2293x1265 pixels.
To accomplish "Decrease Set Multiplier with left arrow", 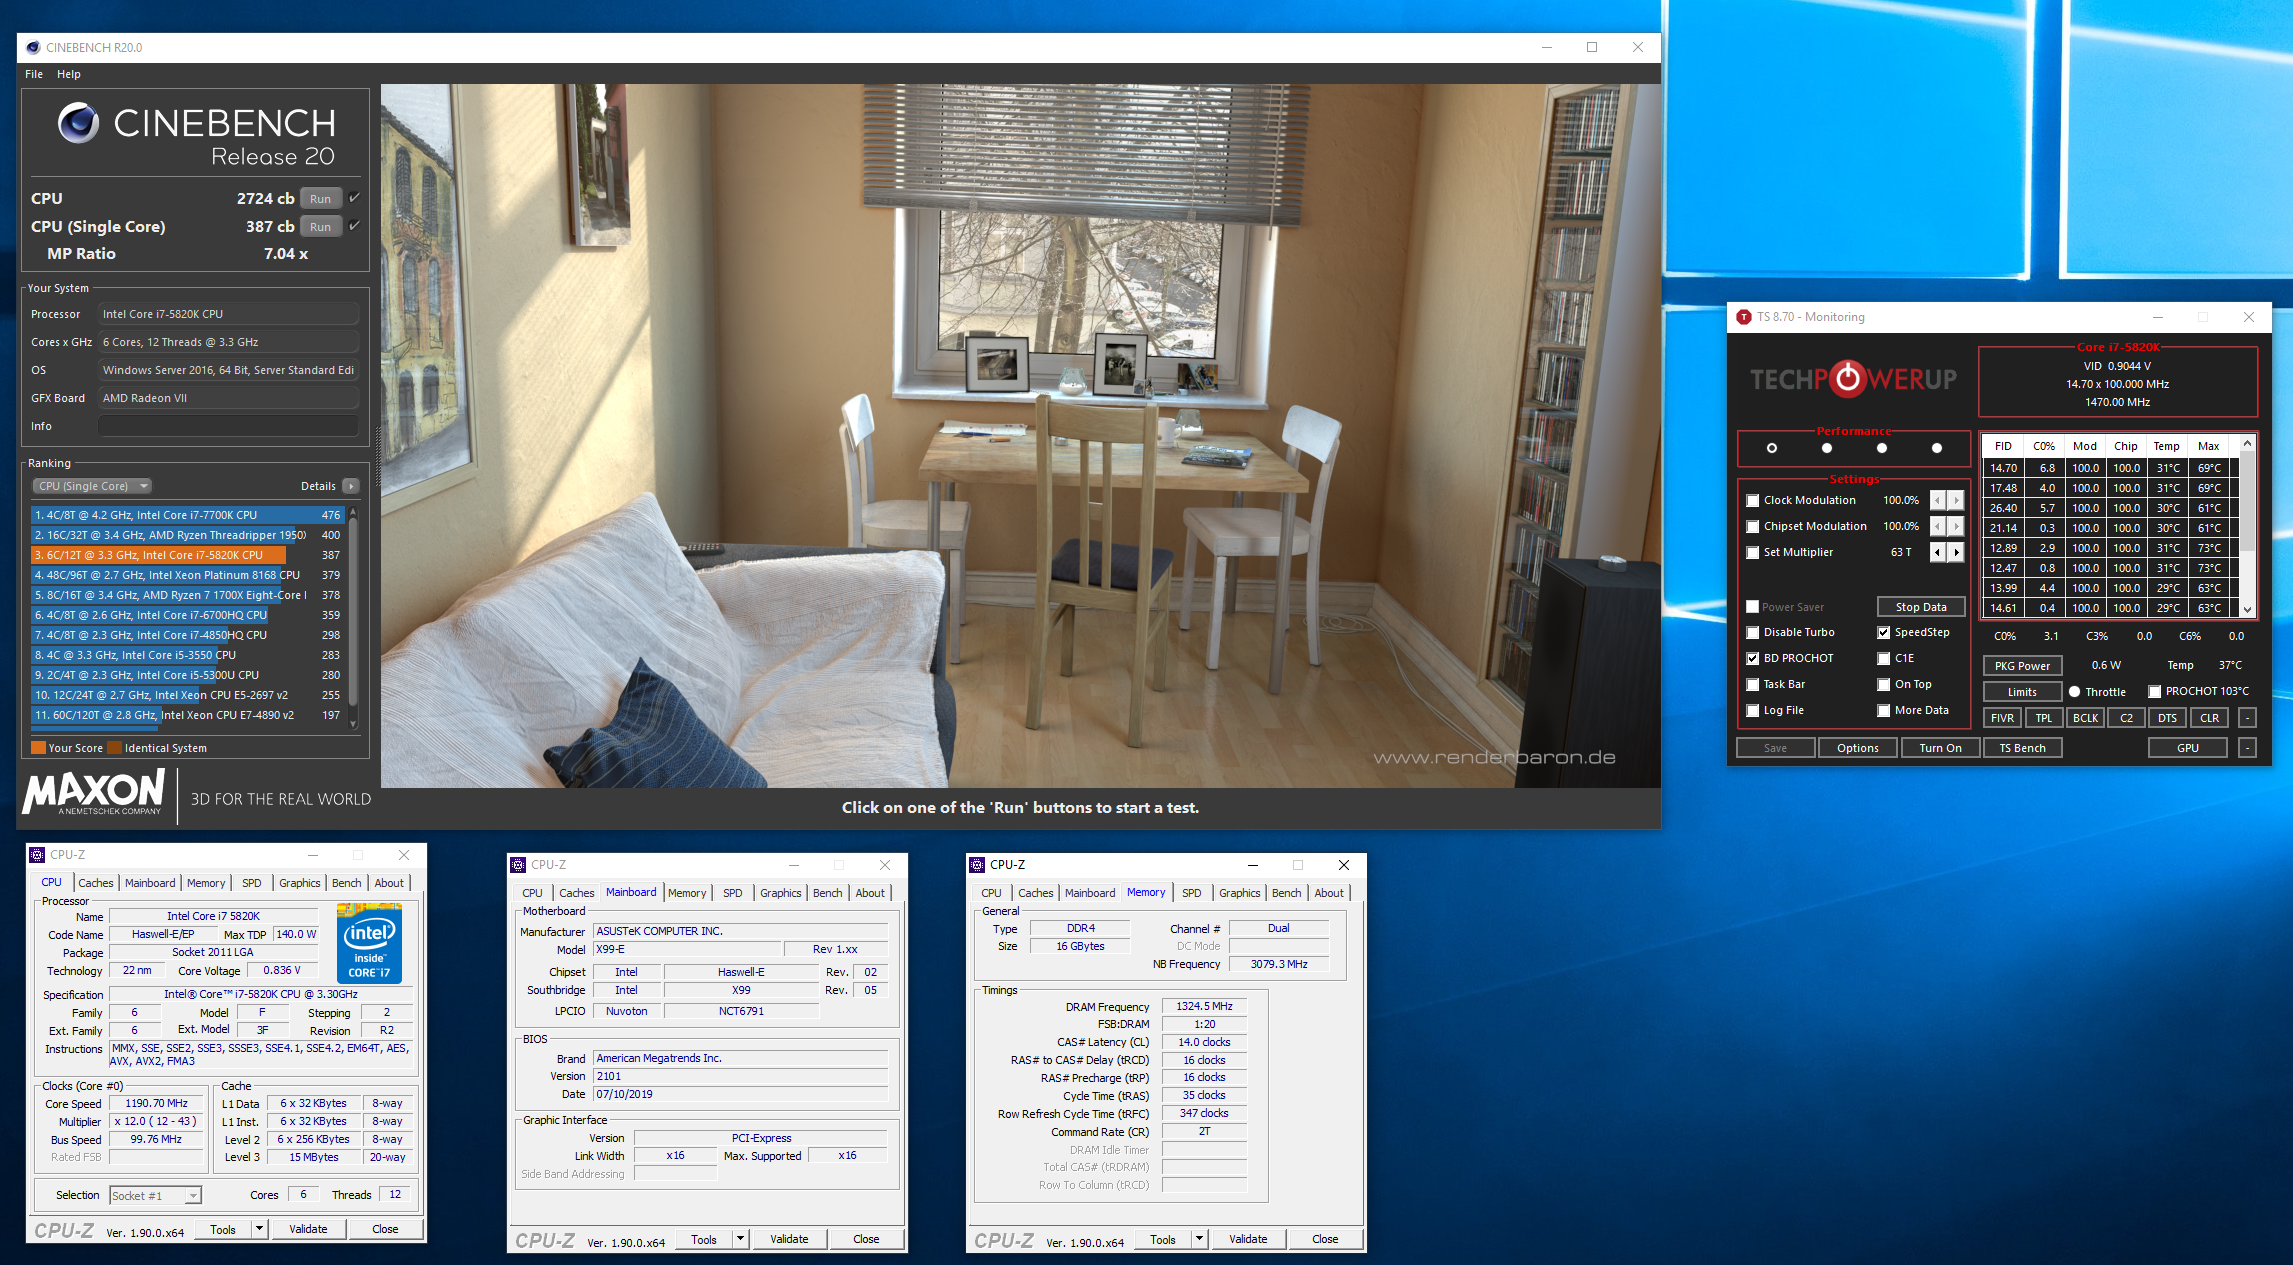I will [1937, 552].
